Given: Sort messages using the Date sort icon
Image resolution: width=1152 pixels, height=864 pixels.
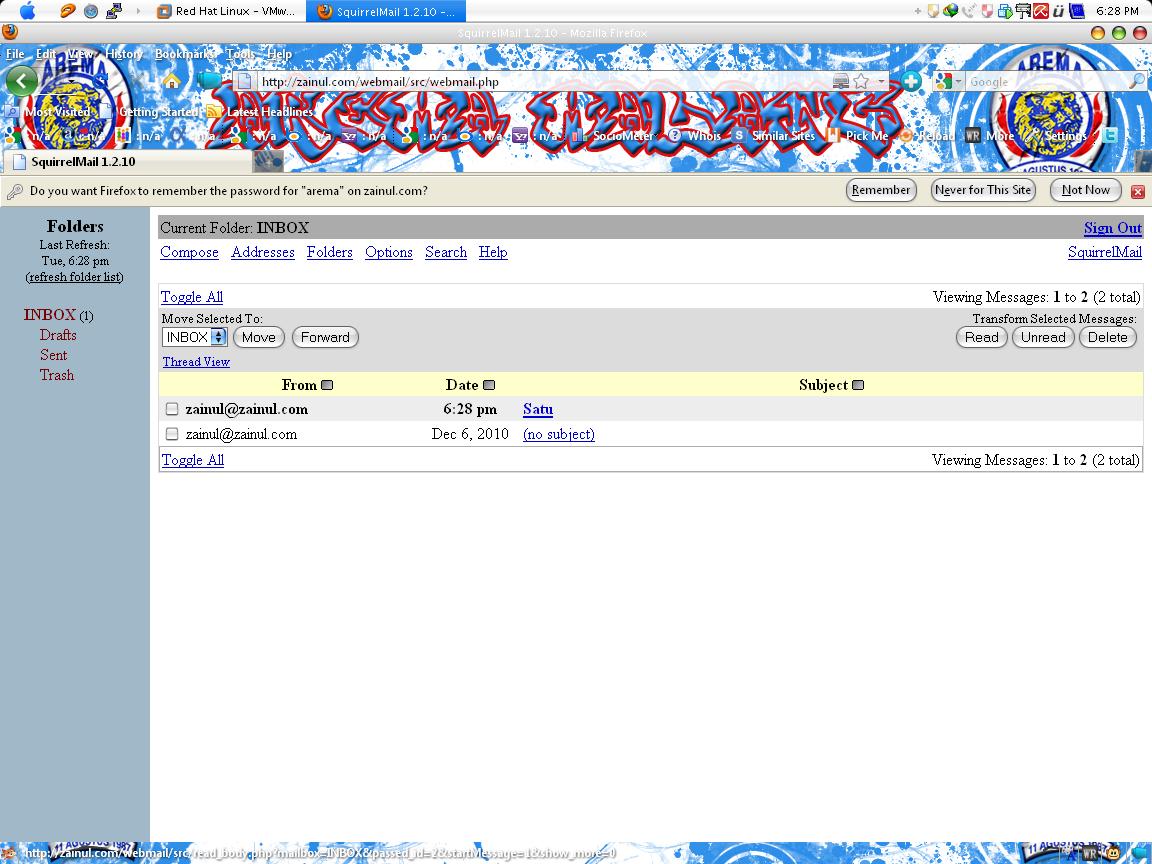Looking at the screenshot, I should pos(489,385).
